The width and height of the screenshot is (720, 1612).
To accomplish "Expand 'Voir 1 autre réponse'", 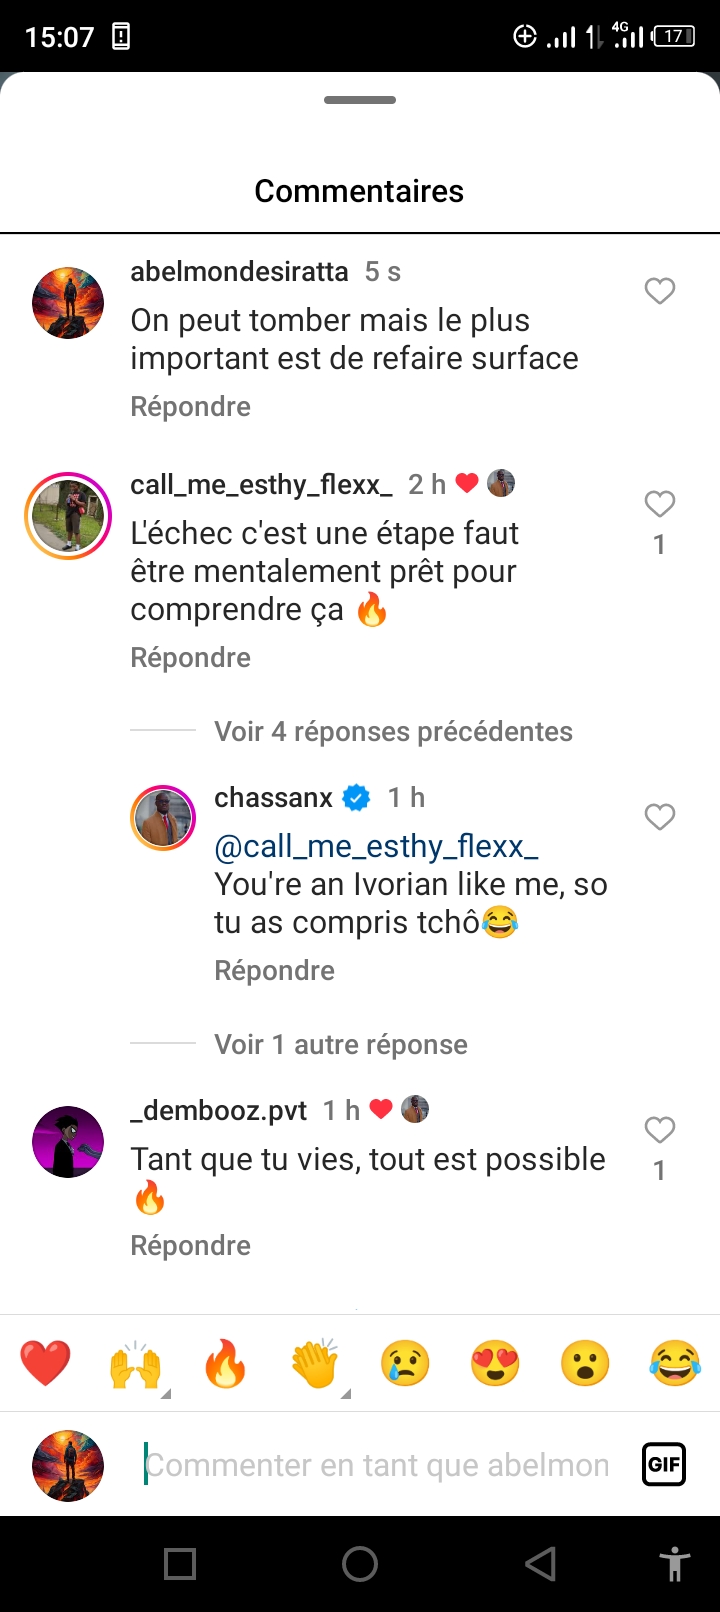I will point(341,1045).
